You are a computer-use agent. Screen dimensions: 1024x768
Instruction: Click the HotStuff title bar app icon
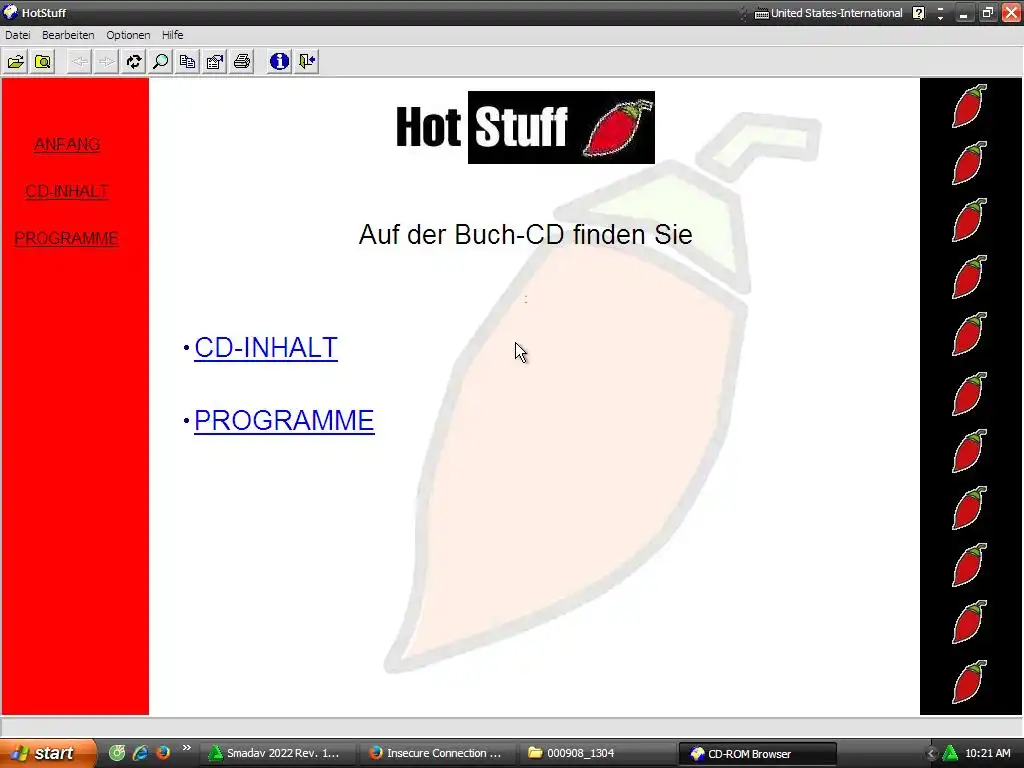click(x=10, y=12)
